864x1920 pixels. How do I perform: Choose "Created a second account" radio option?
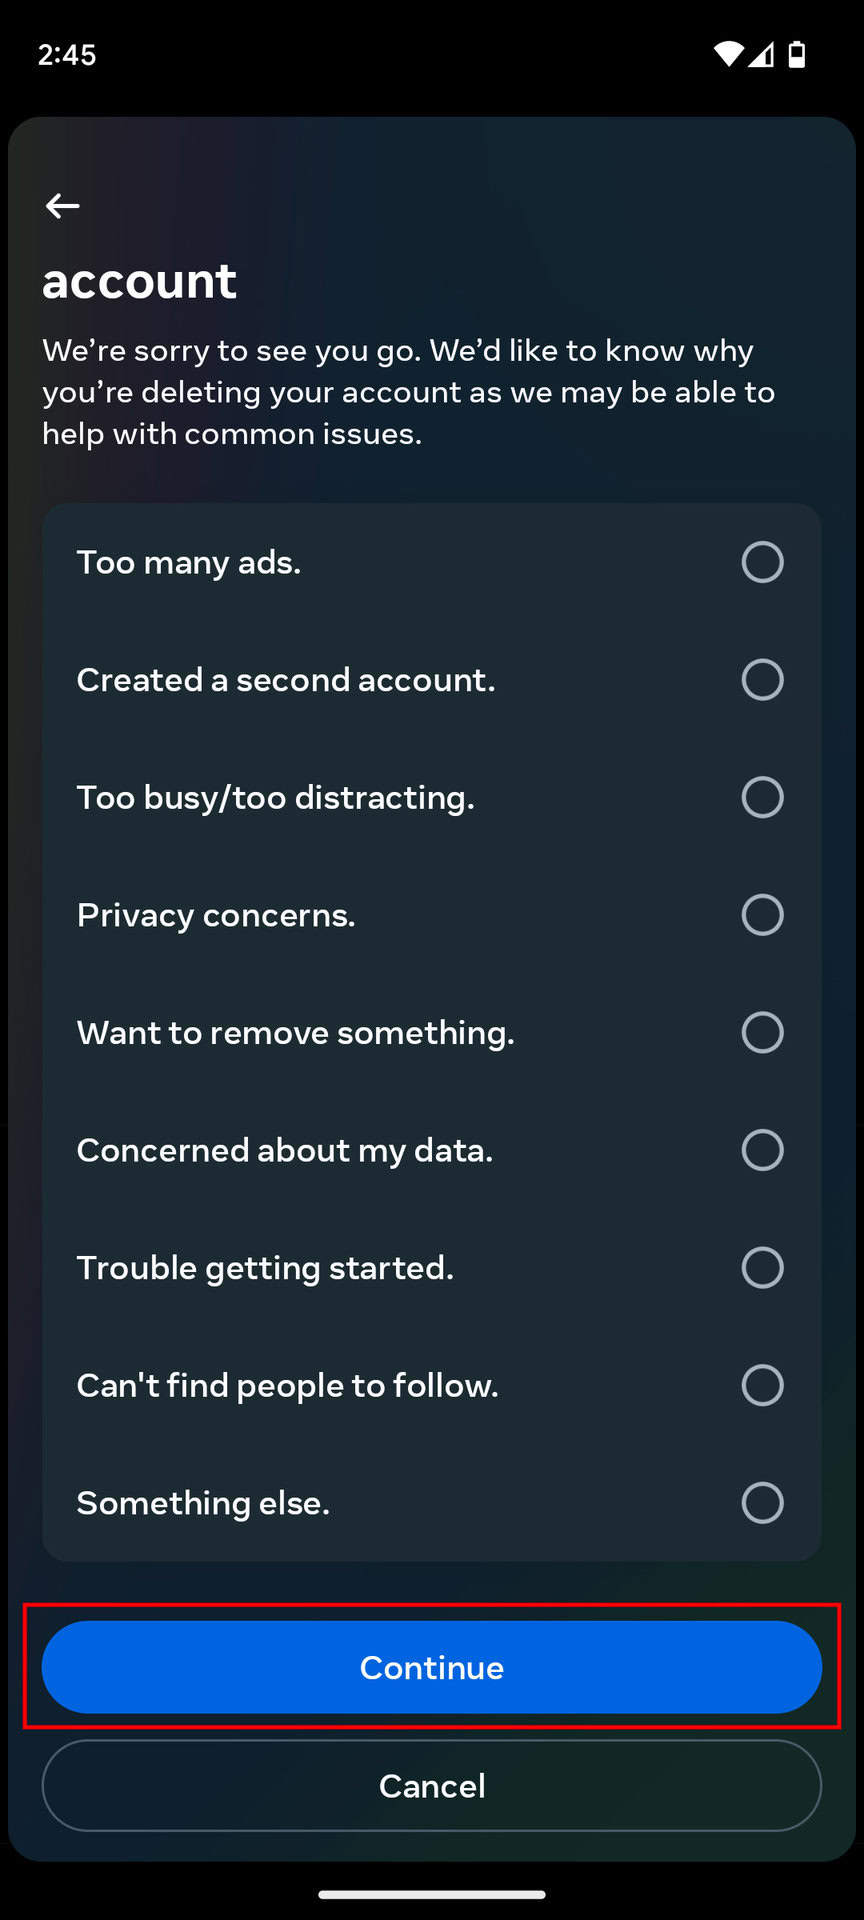click(x=762, y=680)
